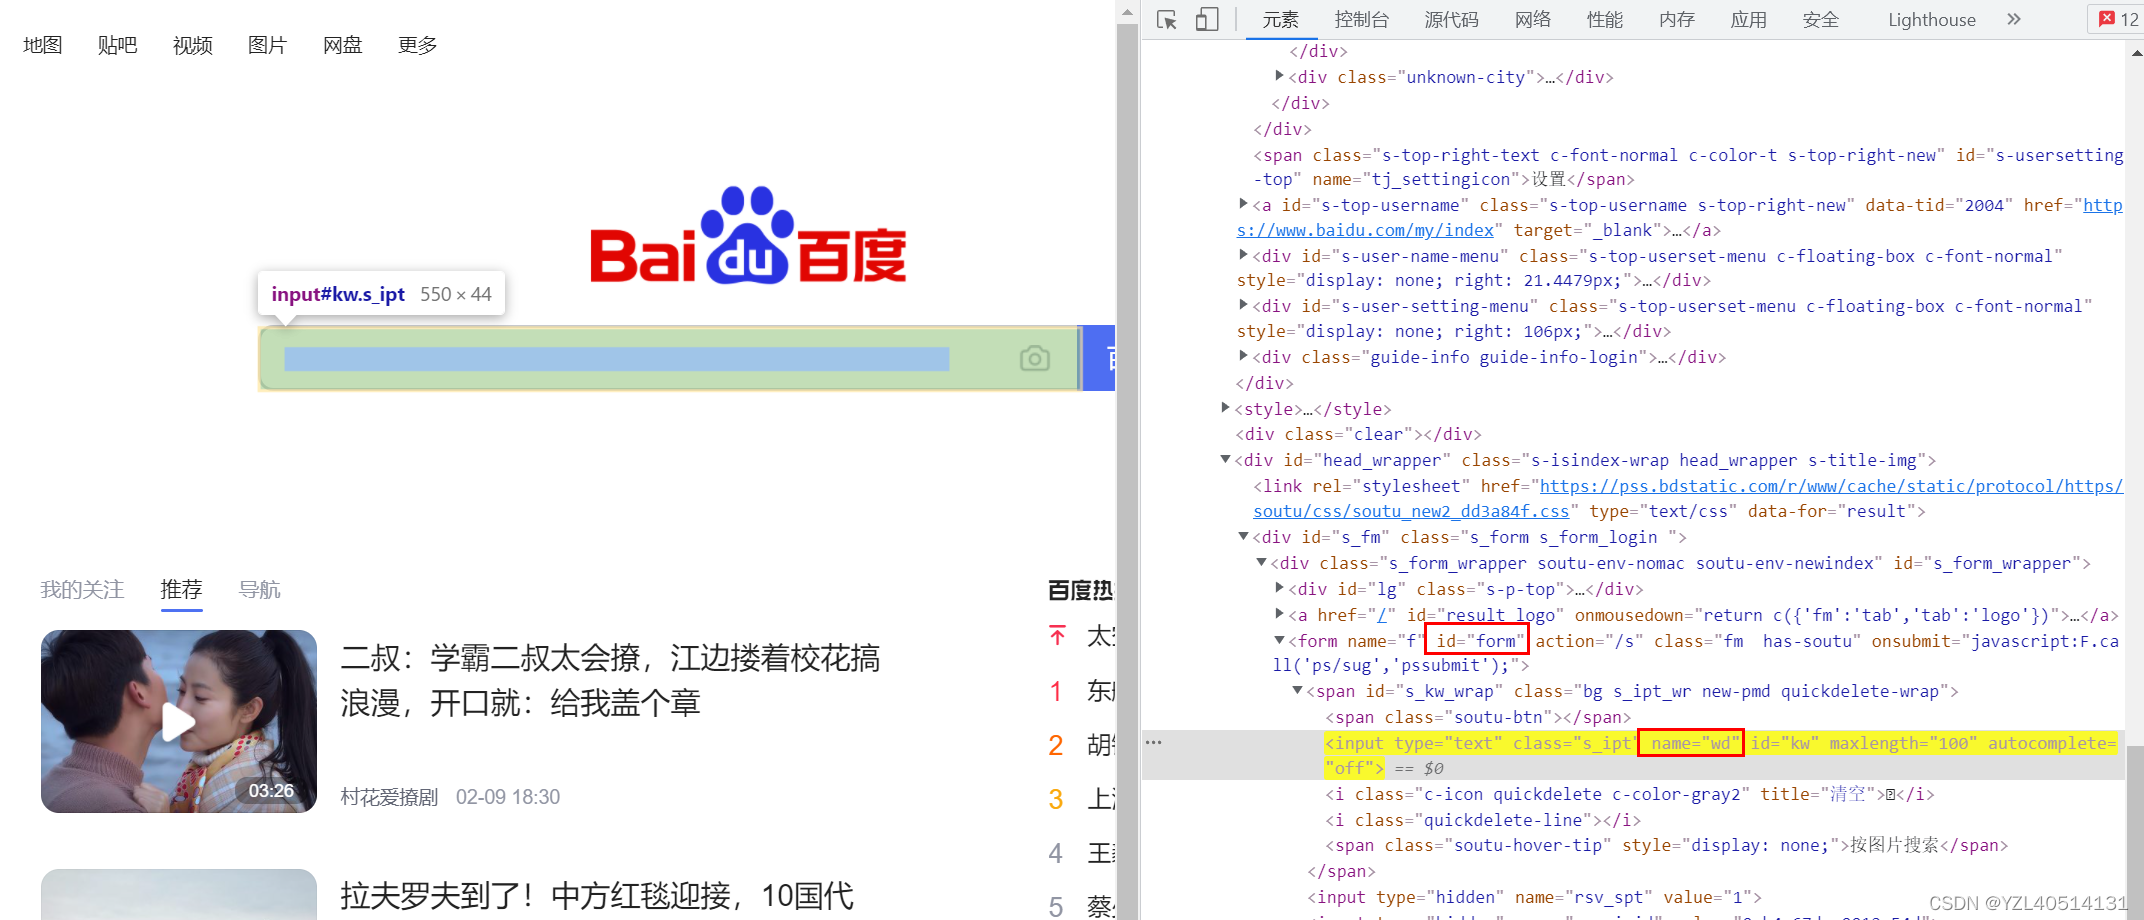Open hot search item ranked 3

[x=1081, y=799]
